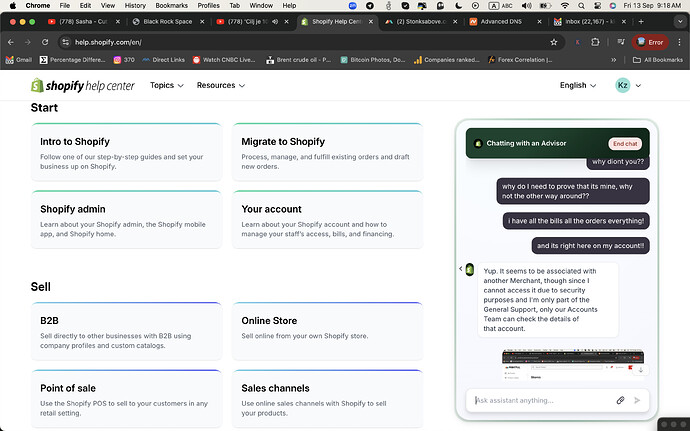This screenshot has height=431, width=690.
Task: Open the B2B card
Action: pyautogui.click(x=126, y=331)
